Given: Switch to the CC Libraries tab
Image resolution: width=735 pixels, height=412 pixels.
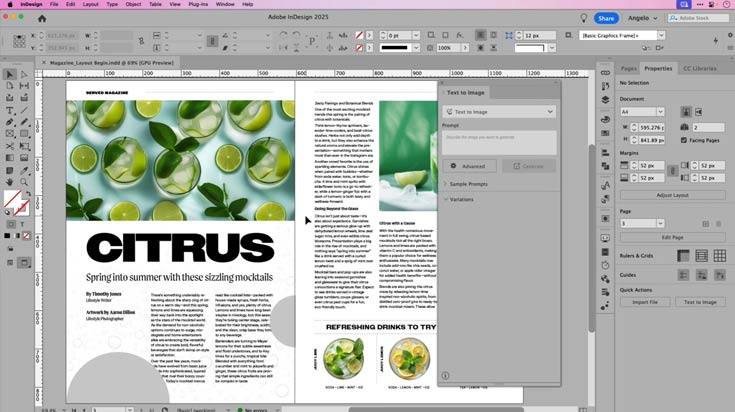Looking at the screenshot, I should [699, 68].
